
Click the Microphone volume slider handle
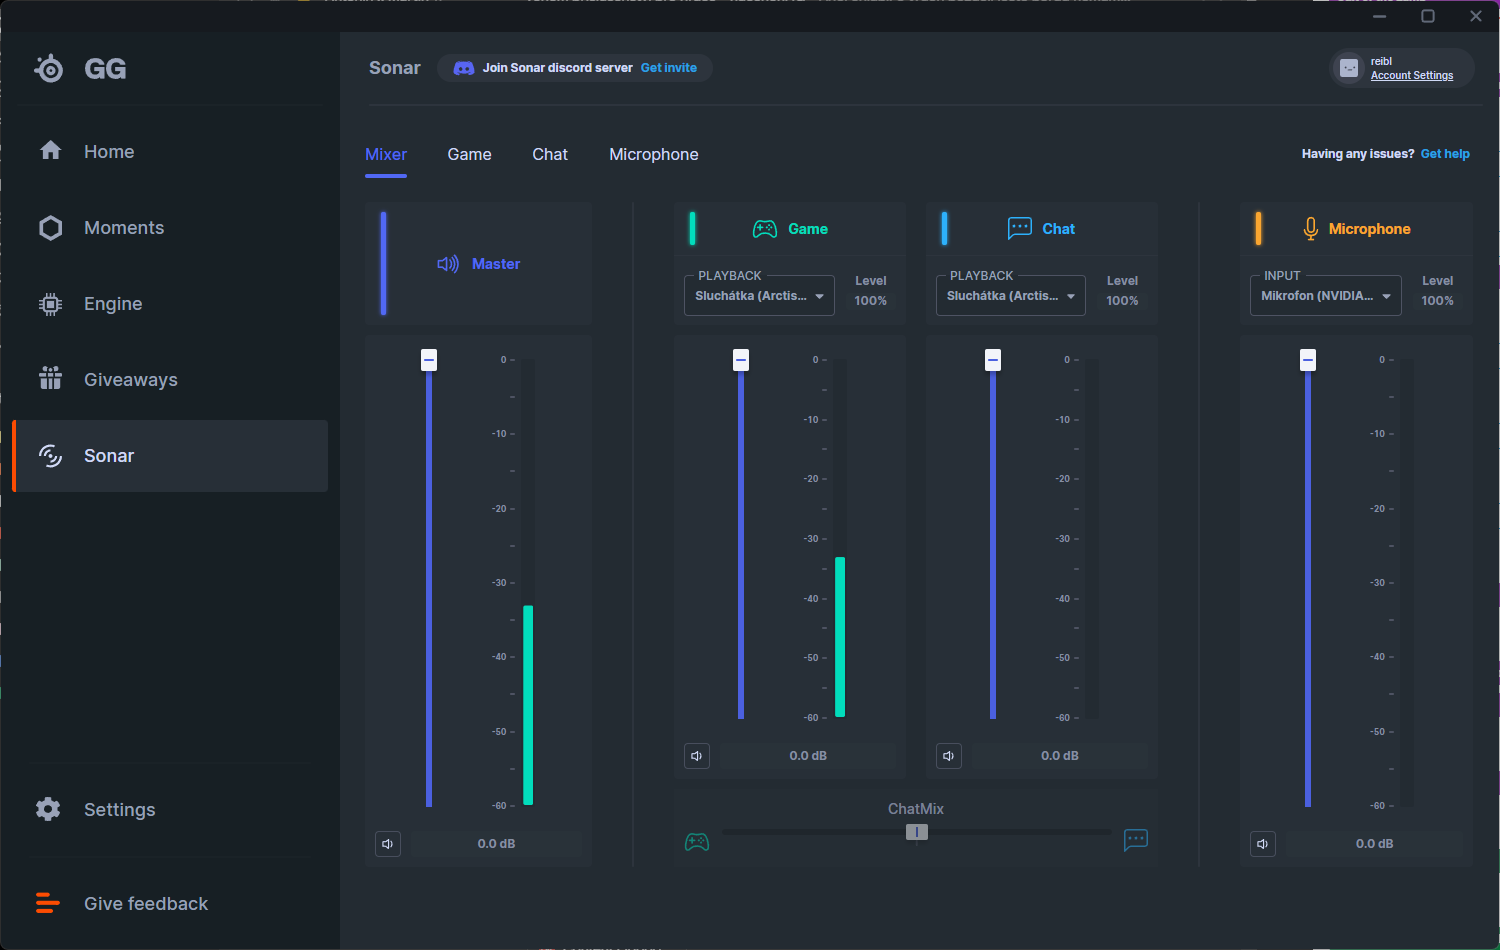1308,360
